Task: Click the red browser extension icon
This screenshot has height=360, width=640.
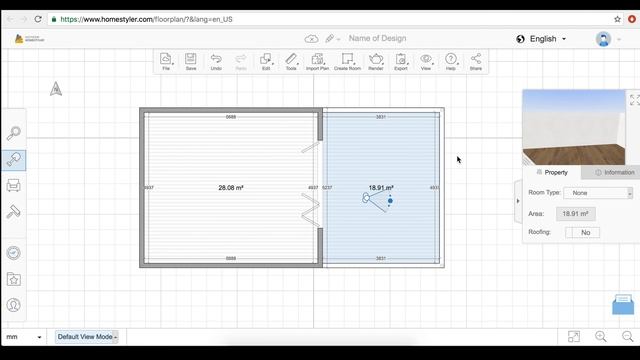Action: (x=632, y=19)
